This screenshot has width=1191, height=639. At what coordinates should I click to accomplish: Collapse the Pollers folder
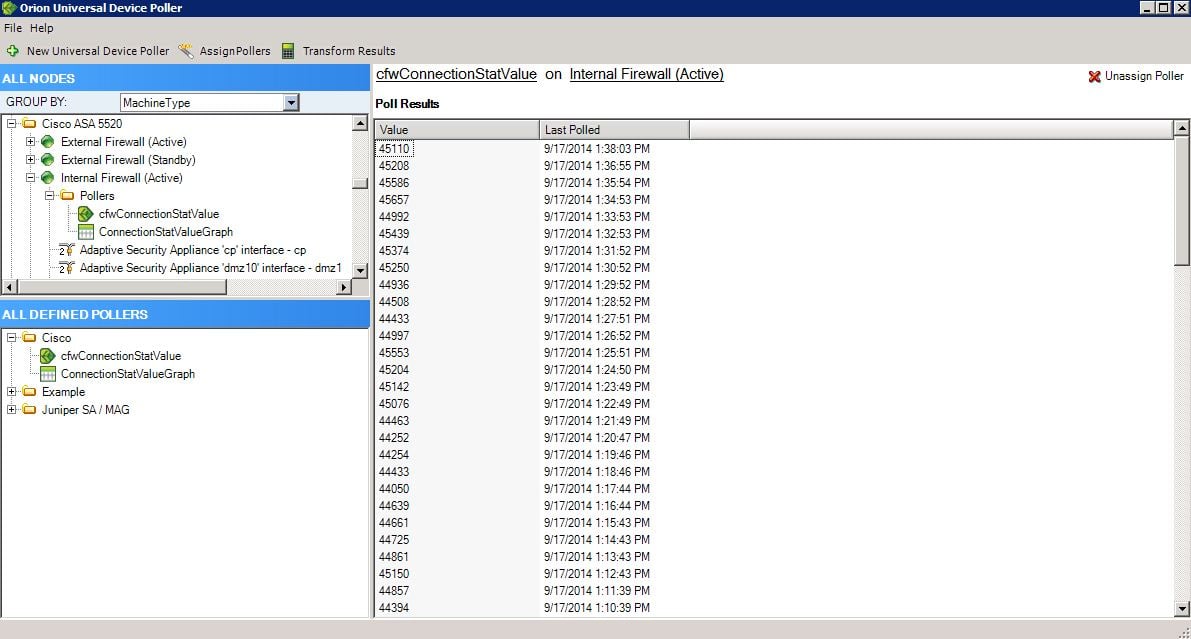click(x=49, y=195)
